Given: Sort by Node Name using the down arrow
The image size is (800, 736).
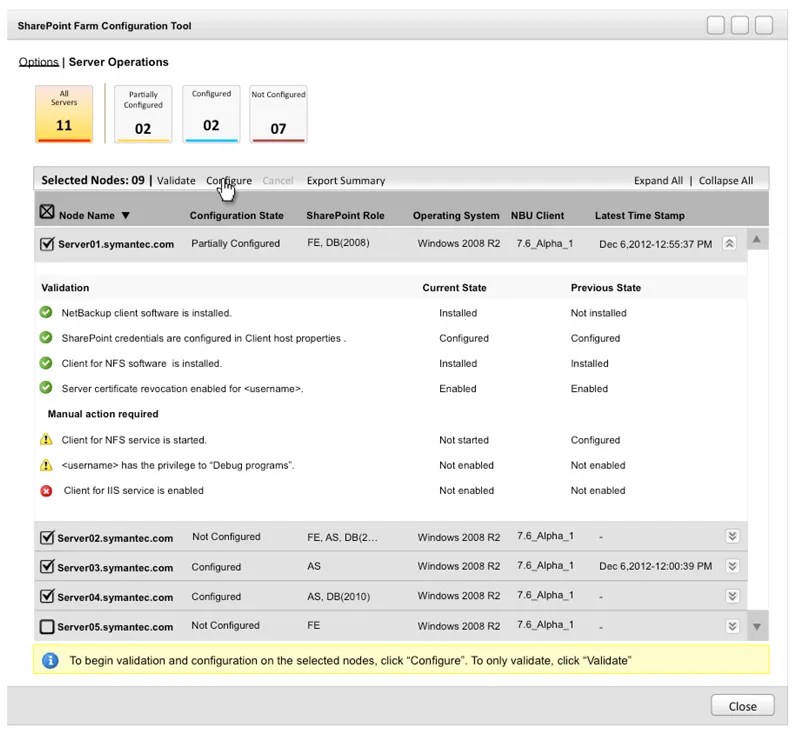Looking at the screenshot, I should pos(126,216).
